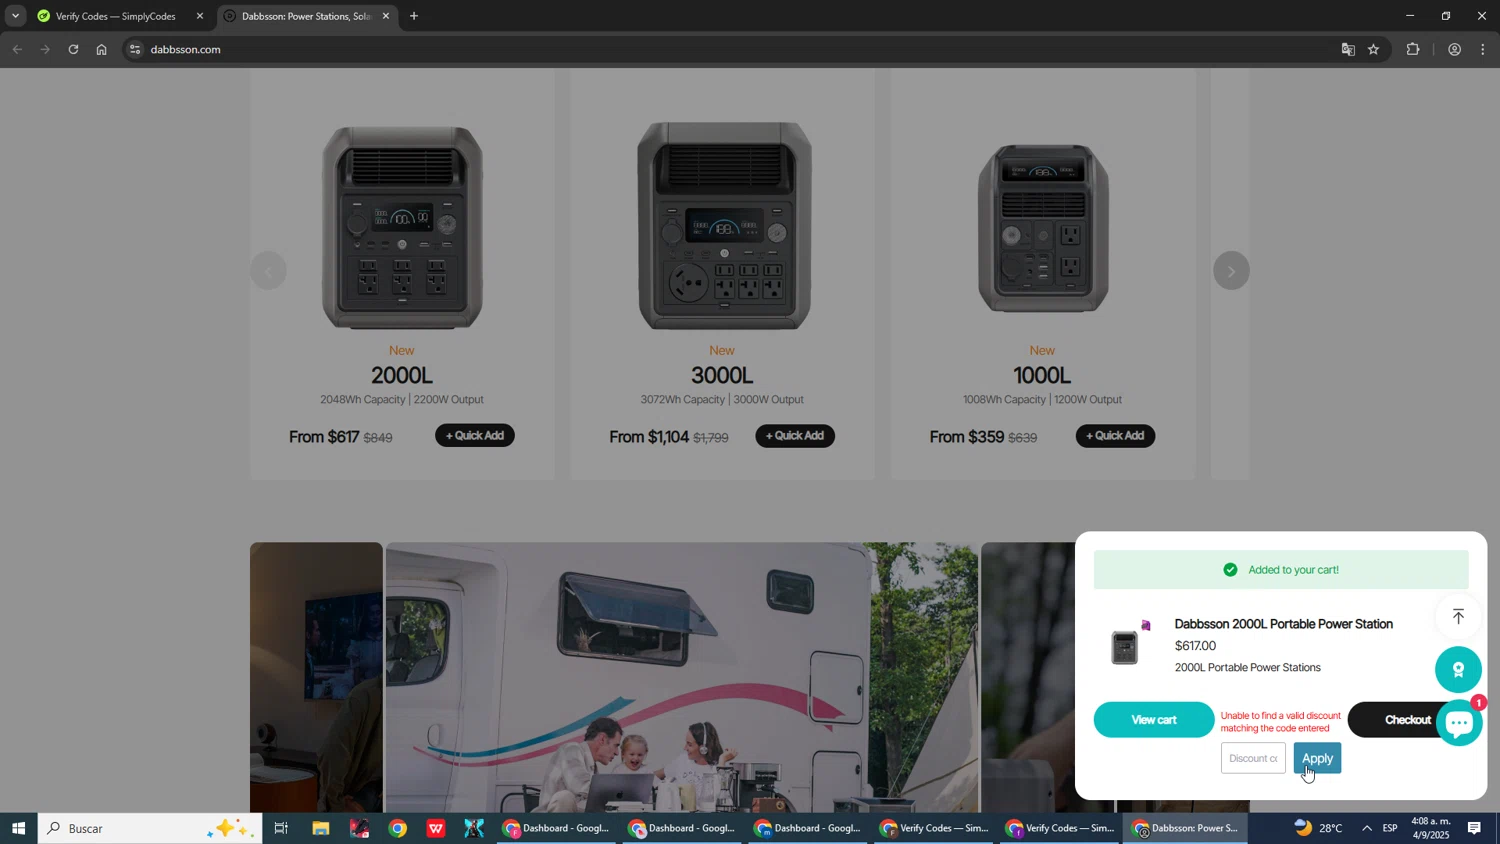
Task: Switch to first Dashboard - Google taskbar window
Action: pos(558,828)
